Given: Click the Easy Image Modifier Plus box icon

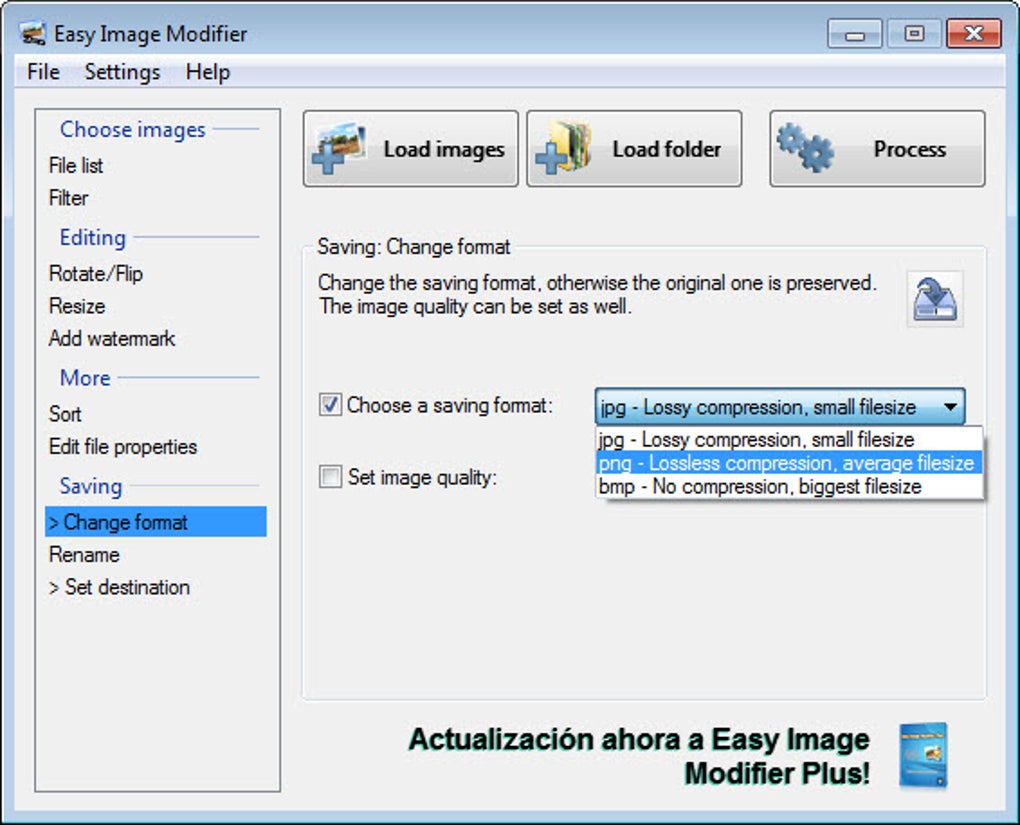Looking at the screenshot, I should 923,756.
